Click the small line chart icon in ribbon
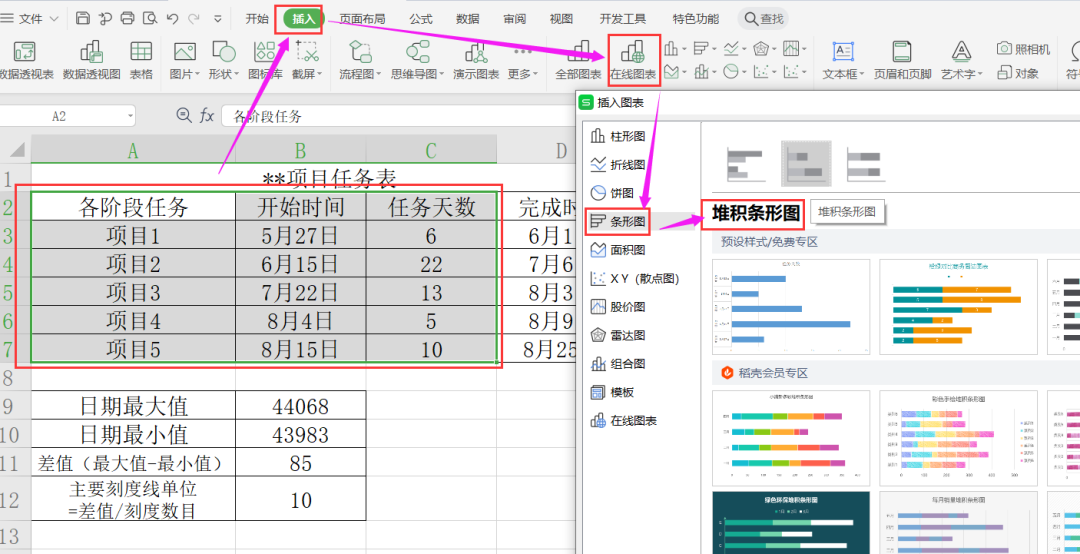Screen dimensions: 1080x554 pyautogui.click(x=731, y=49)
